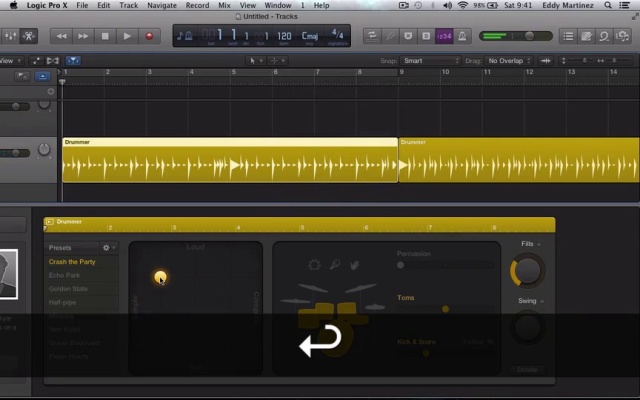Start playback with the Play button
Image resolution: width=640 pixels, height=400 pixels.
tap(127, 36)
